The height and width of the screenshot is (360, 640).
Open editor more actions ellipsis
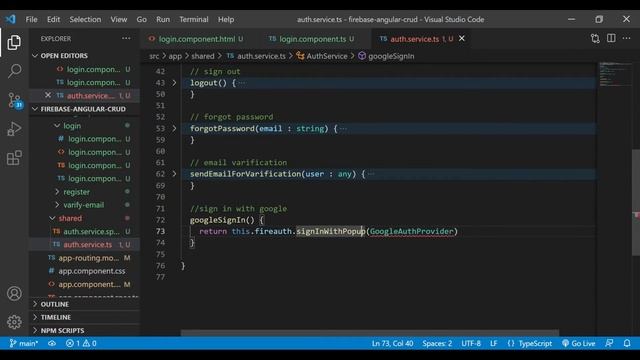point(626,38)
